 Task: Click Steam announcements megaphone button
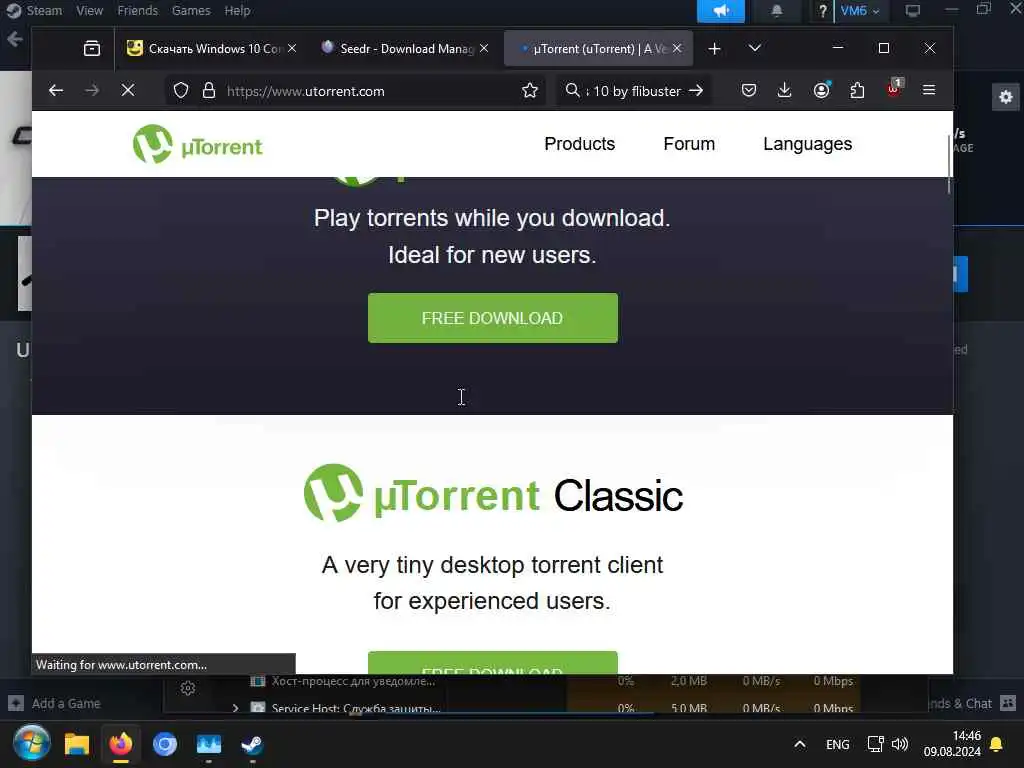click(x=721, y=11)
